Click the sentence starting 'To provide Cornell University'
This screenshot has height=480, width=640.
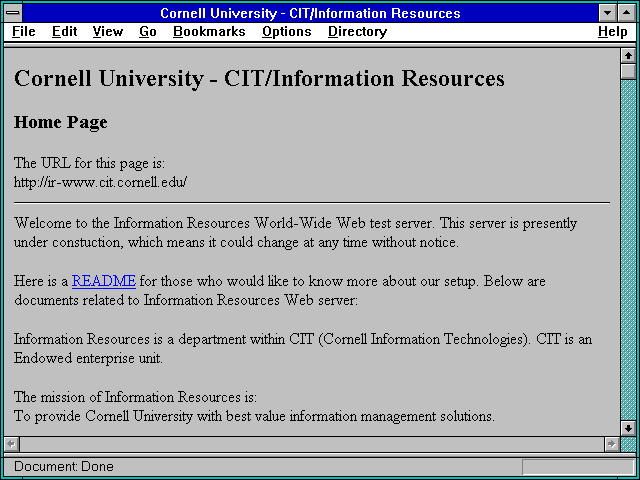pos(254,417)
